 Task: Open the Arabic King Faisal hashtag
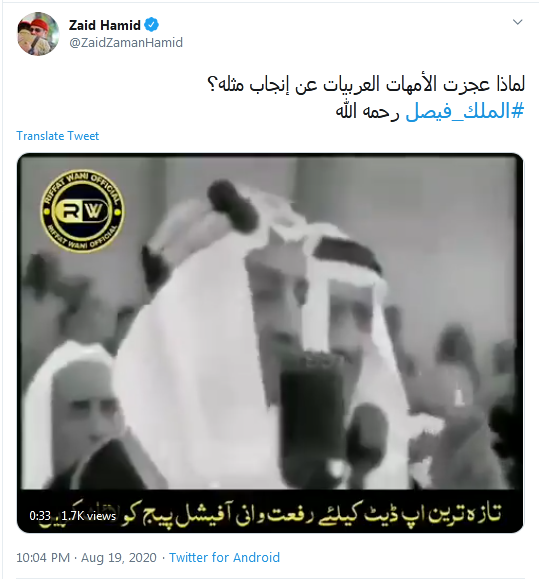(465, 111)
